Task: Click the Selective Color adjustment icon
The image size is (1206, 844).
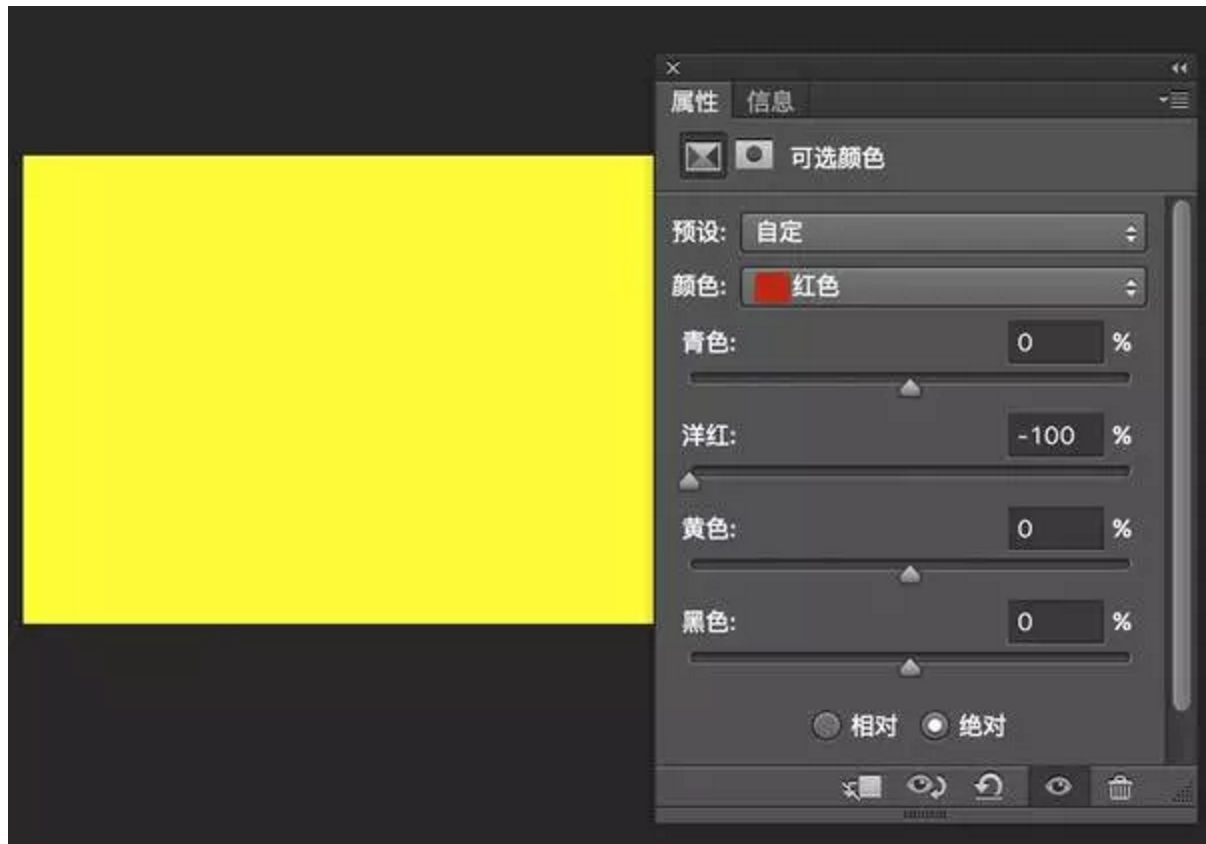Action: [701, 158]
